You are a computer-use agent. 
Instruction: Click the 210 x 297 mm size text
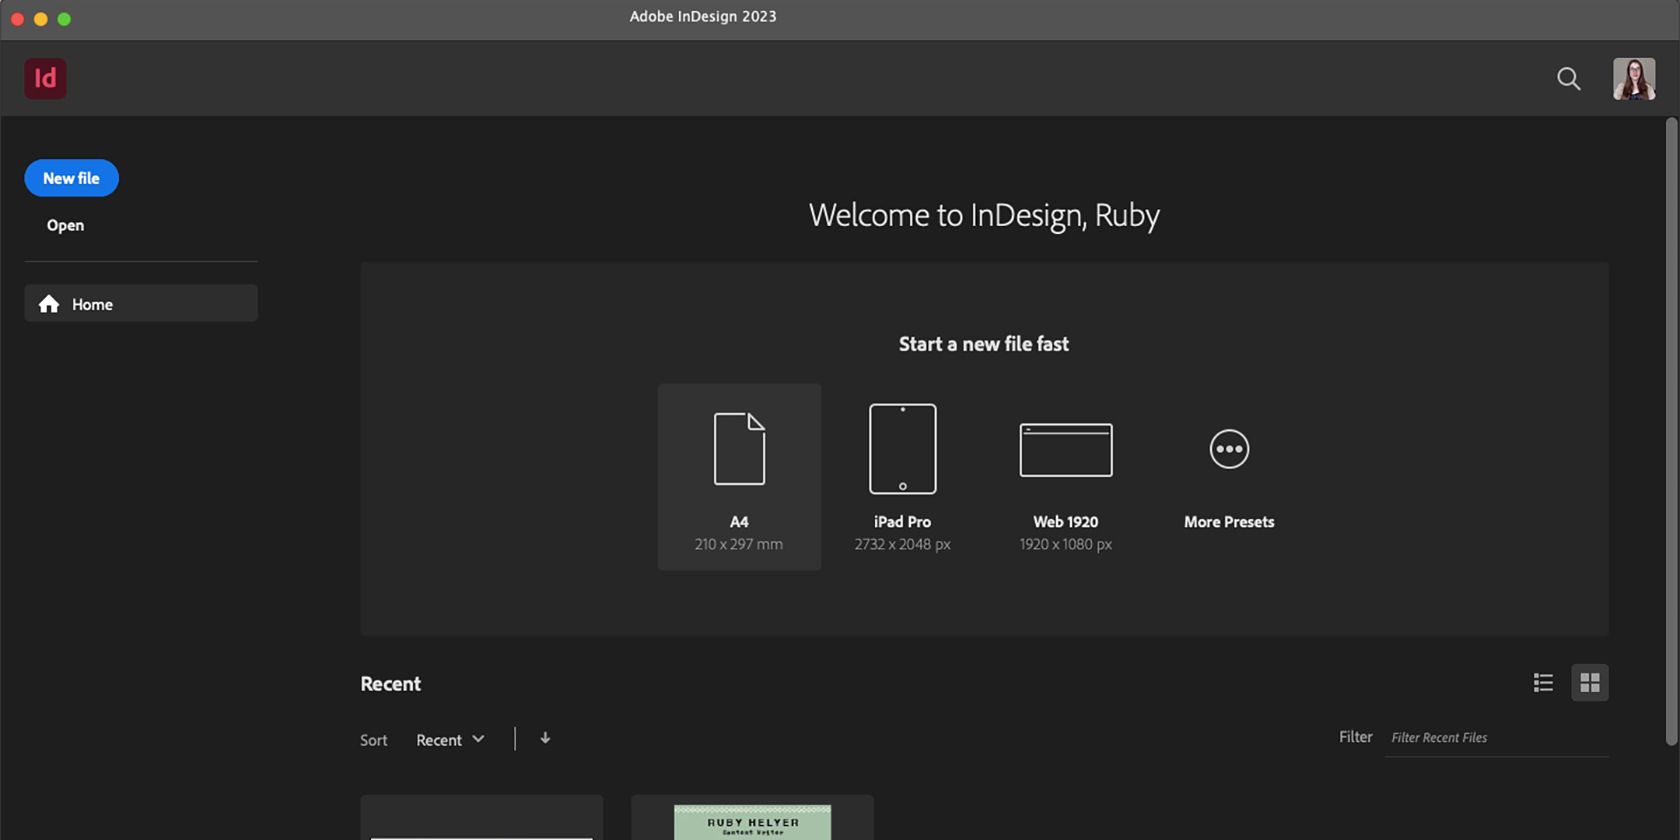(739, 545)
